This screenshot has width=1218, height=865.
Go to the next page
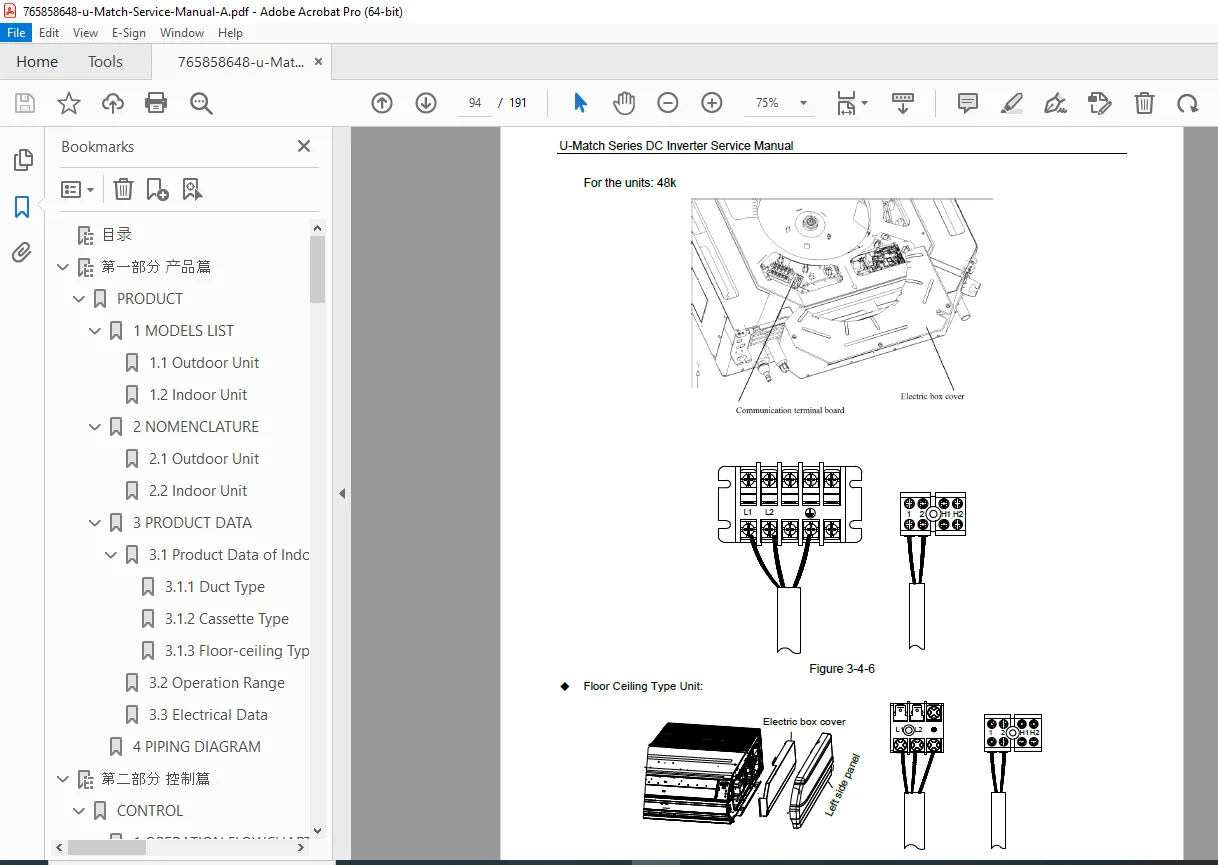pyautogui.click(x=426, y=103)
